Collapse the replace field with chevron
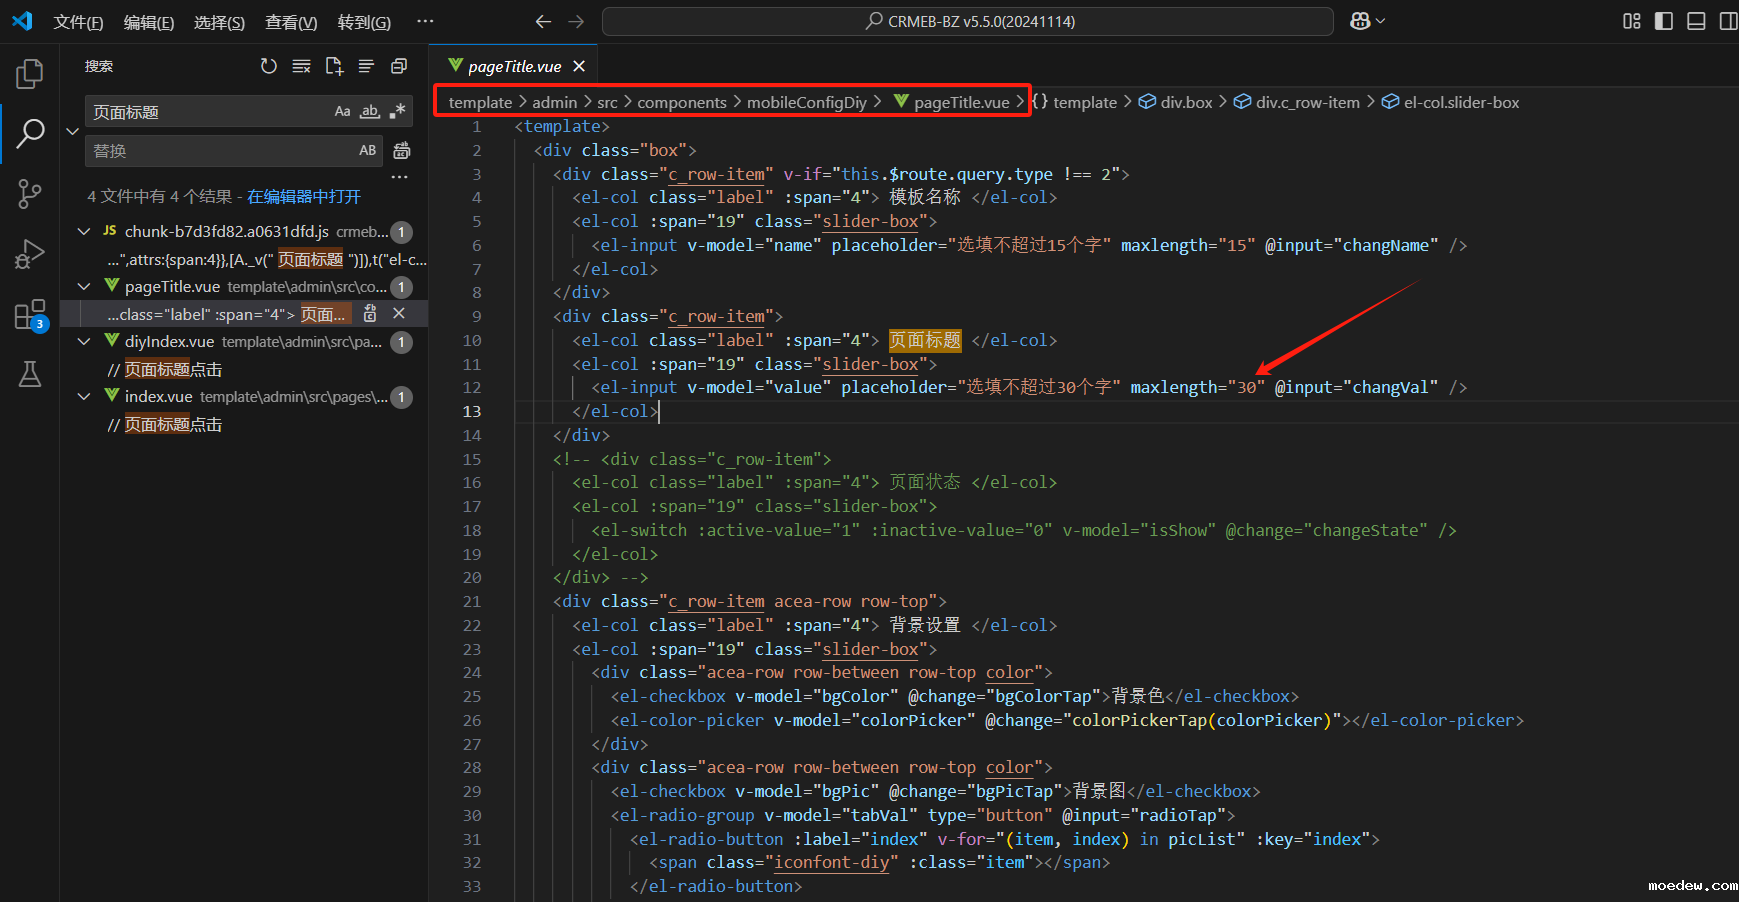The width and height of the screenshot is (1739, 902). (72, 131)
